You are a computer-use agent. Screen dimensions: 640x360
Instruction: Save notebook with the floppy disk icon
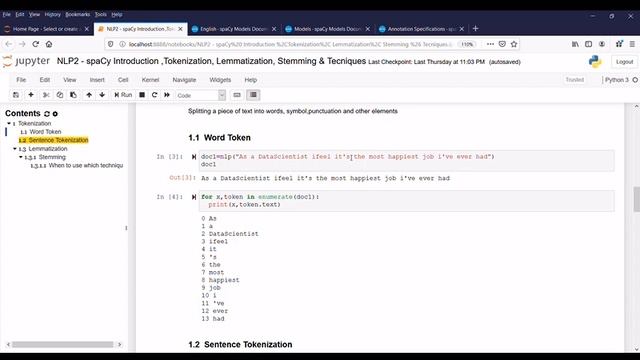tap(16, 95)
